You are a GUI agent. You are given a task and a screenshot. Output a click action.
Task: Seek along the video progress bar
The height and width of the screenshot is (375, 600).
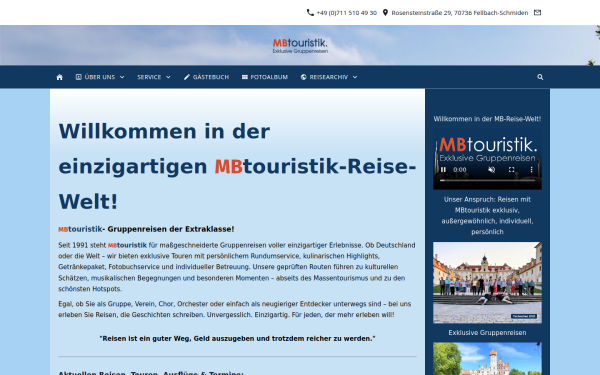pyautogui.click(x=487, y=180)
